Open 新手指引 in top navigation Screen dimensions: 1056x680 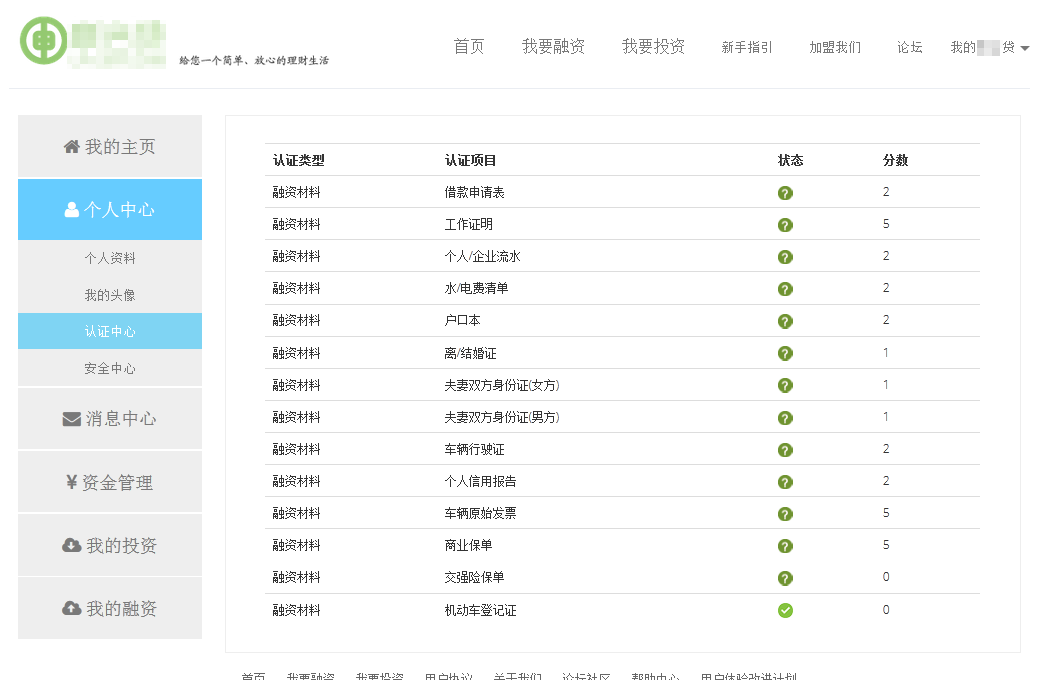[x=747, y=47]
